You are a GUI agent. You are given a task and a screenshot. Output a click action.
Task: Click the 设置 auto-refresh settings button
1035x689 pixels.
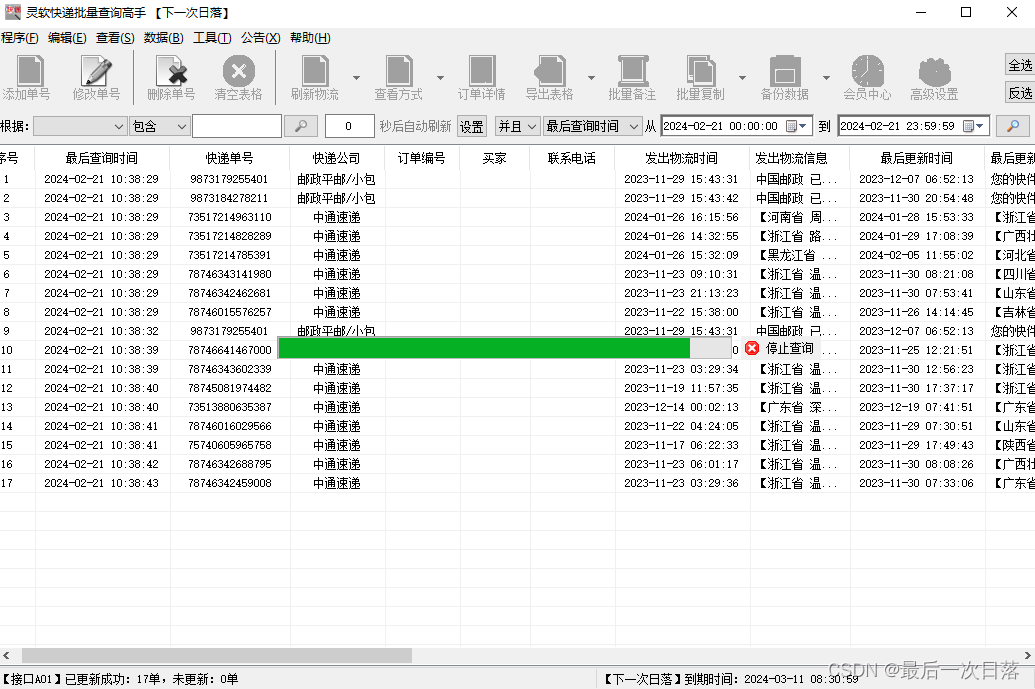[x=471, y=126]
